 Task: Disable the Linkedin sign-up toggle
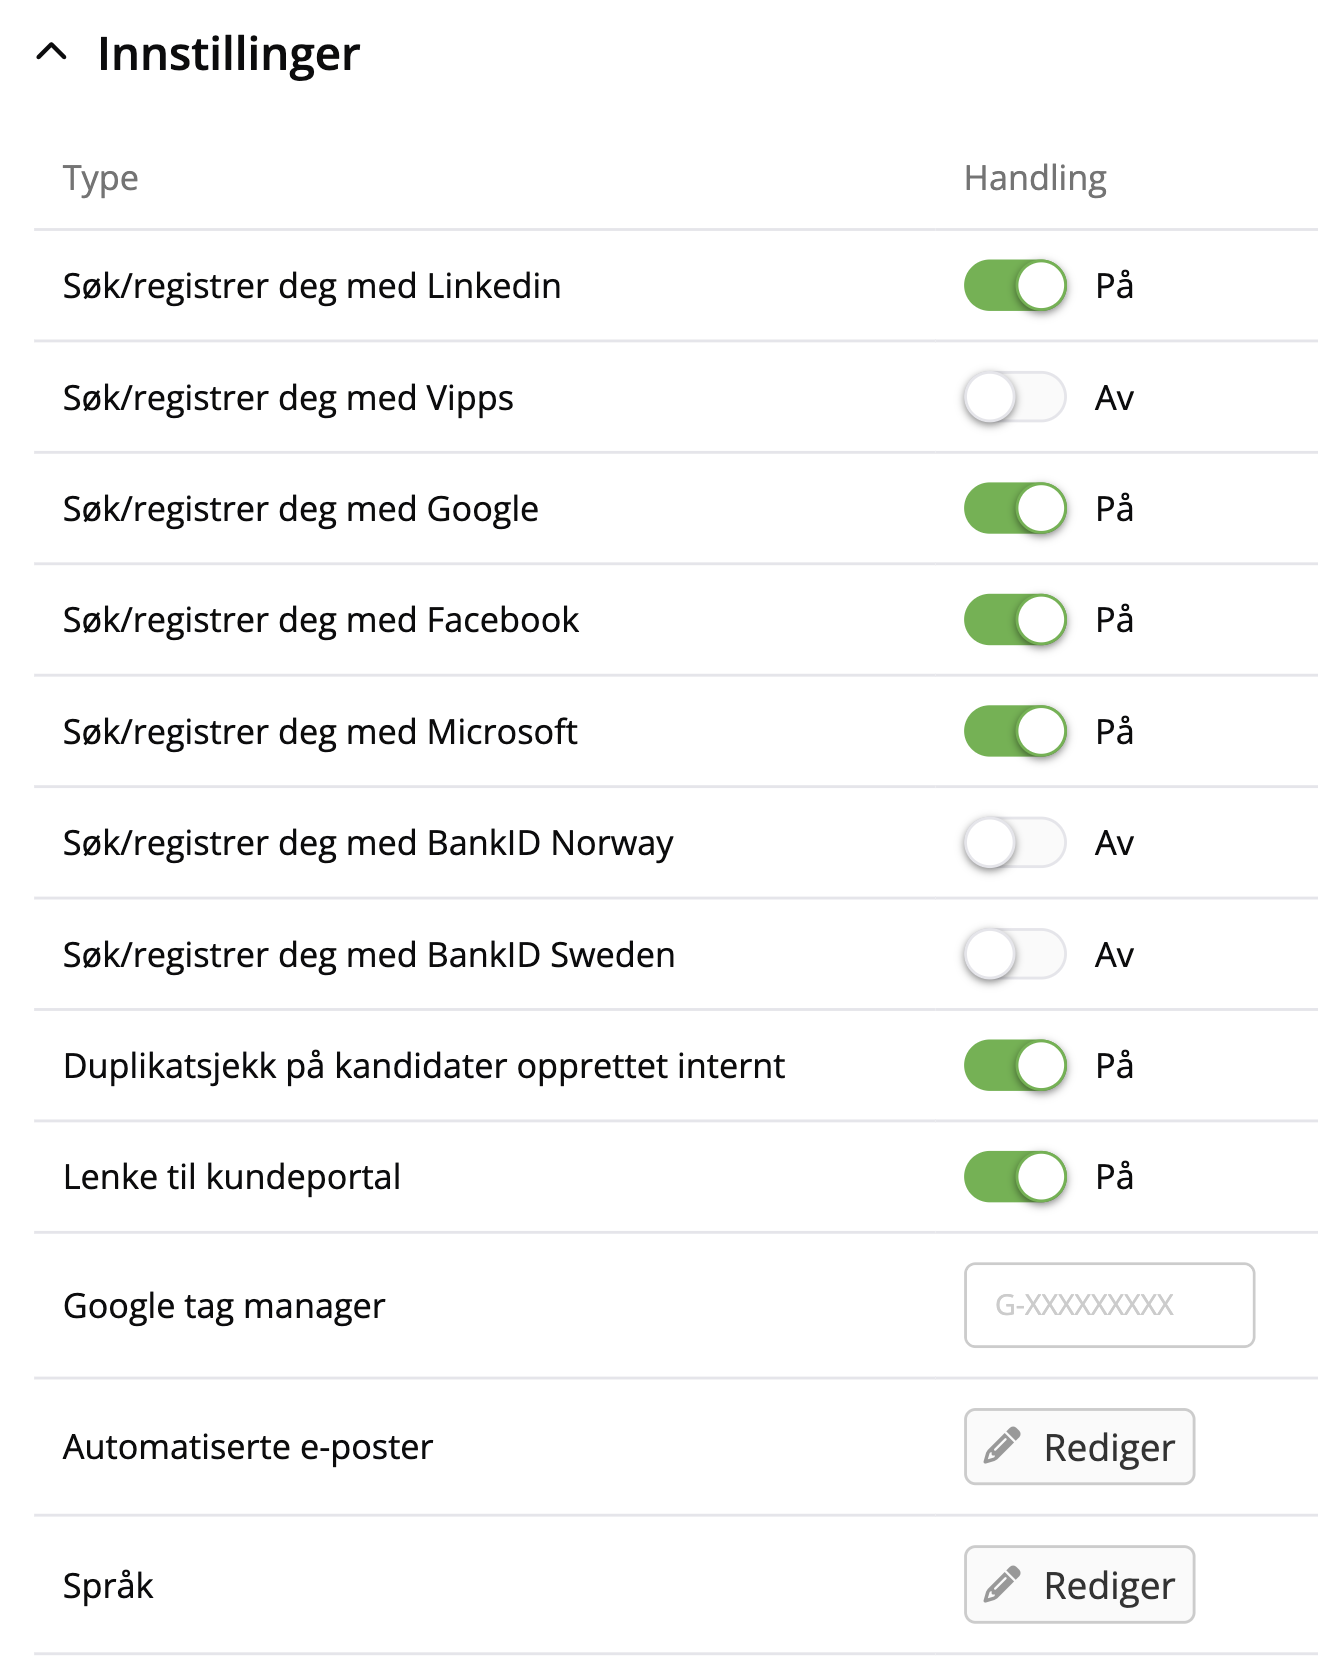click(1015, 286)
